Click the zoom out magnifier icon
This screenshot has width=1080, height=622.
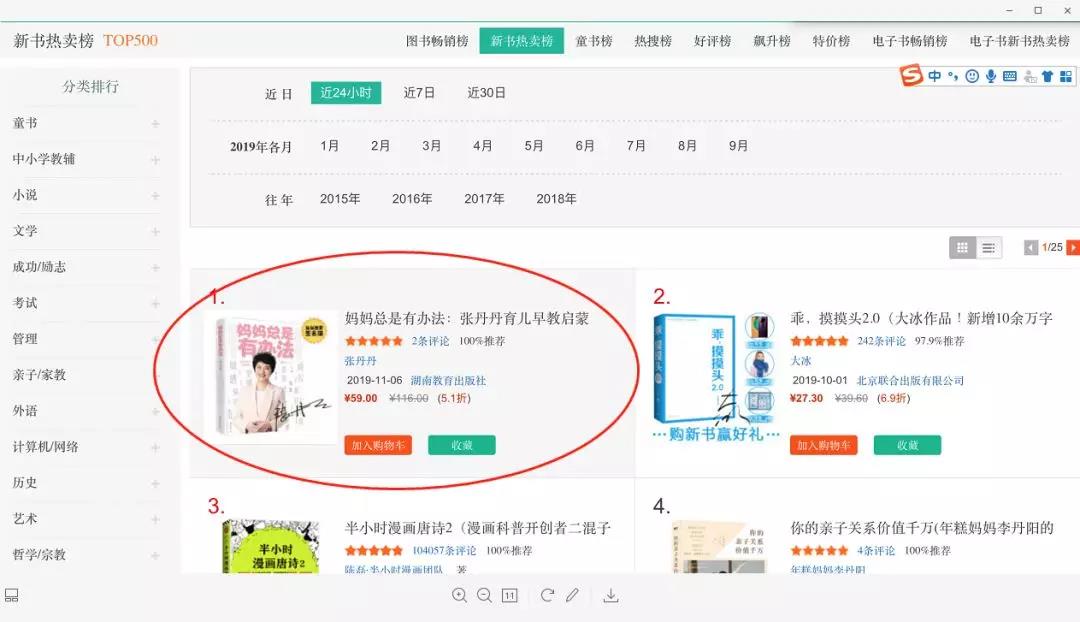(484, 595)
